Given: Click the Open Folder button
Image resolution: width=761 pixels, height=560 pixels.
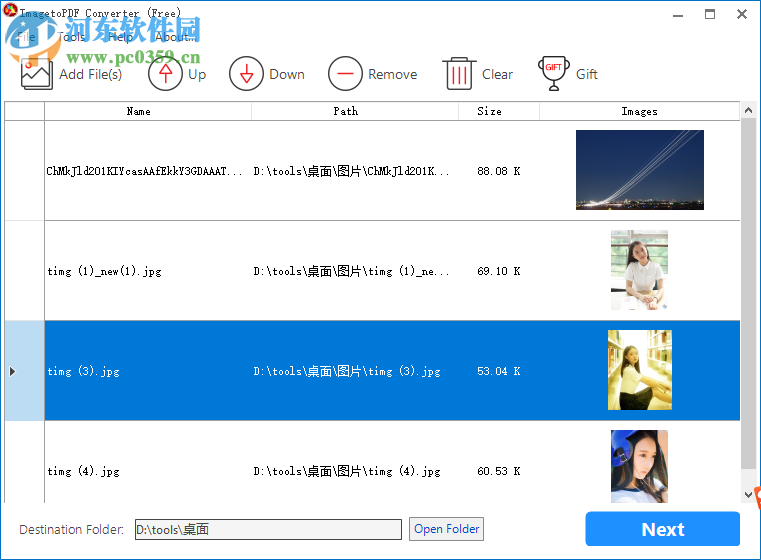Looking at the screenshot, I should point(447,528).
